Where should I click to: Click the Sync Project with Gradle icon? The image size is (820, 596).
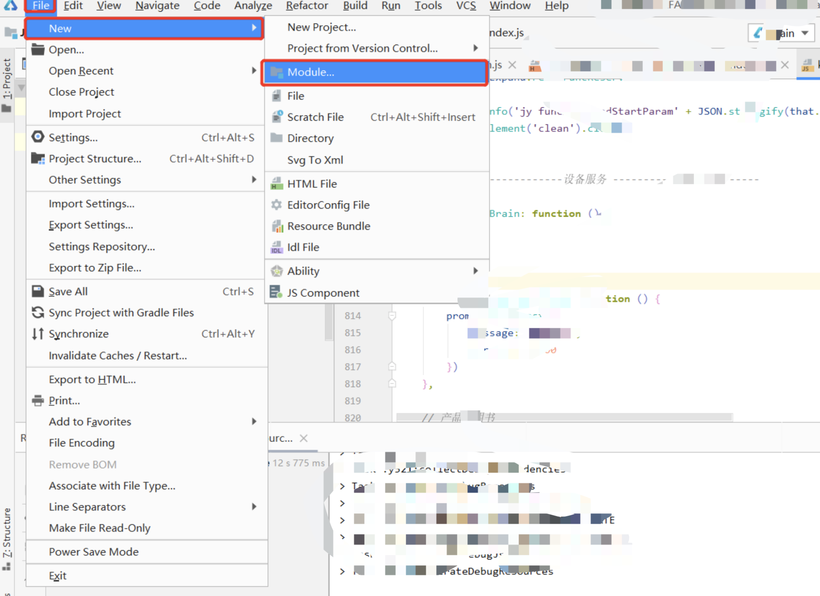[x=38, y=313]
